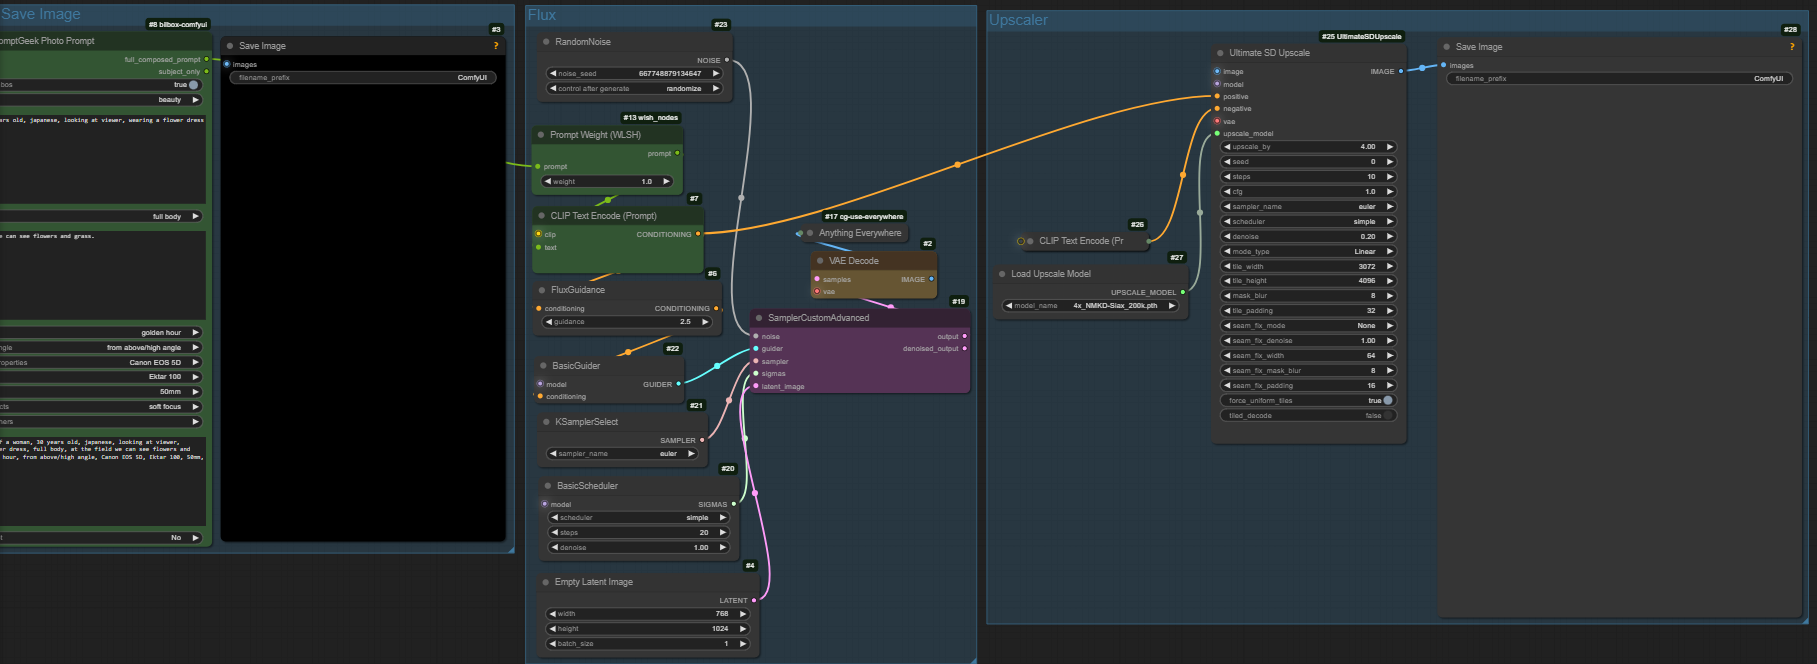Click the IMAGE output socket of Ultimate SD Upscale
This screenshot has width=1817, height=664.
click(1400, 71)
